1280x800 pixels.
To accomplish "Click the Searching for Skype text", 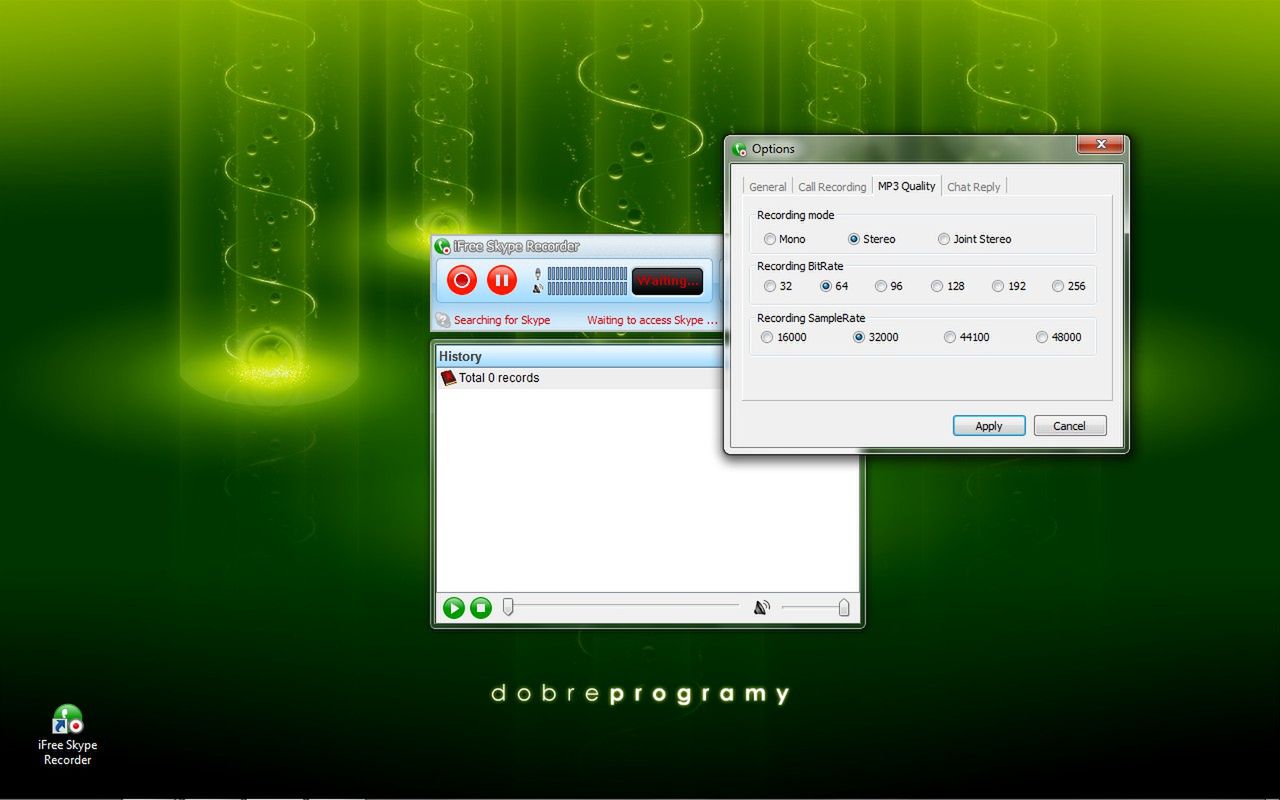I will [502, 320].
